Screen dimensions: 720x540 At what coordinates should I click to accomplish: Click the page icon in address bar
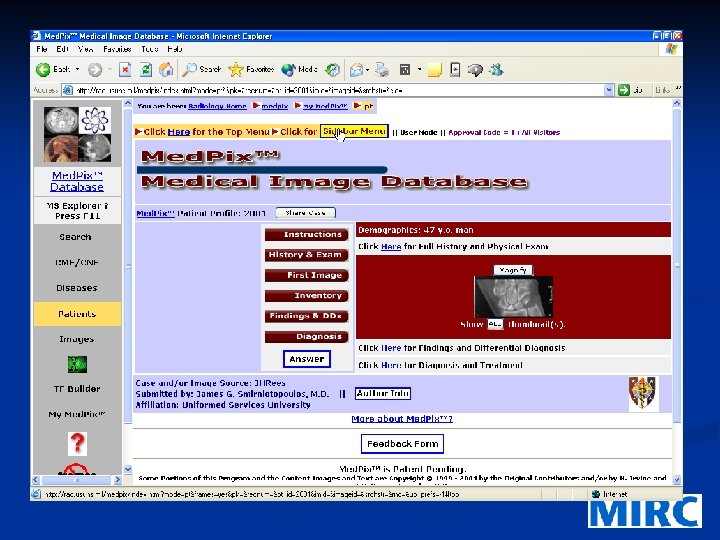68,90
